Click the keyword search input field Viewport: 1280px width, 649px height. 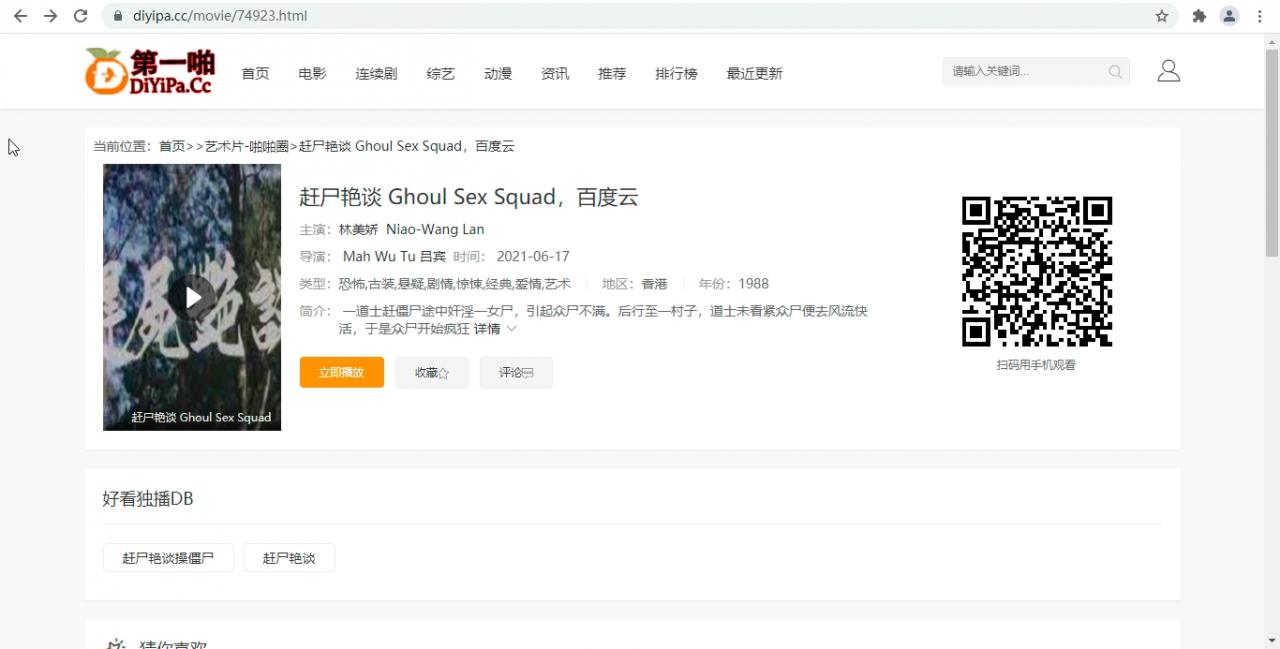point(1020,71)
